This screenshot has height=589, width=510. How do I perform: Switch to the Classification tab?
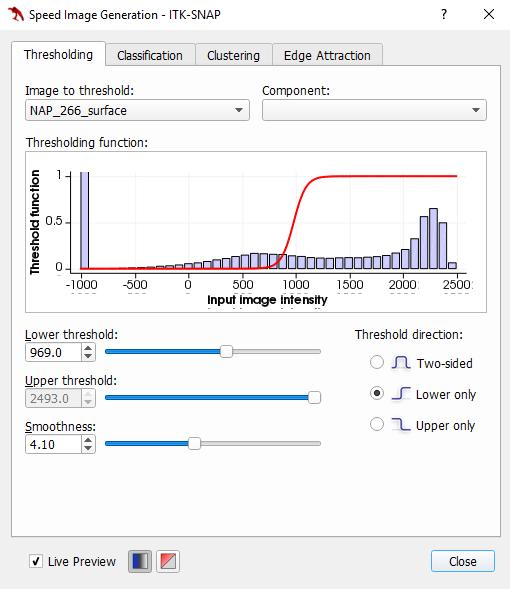coord(150,56)
